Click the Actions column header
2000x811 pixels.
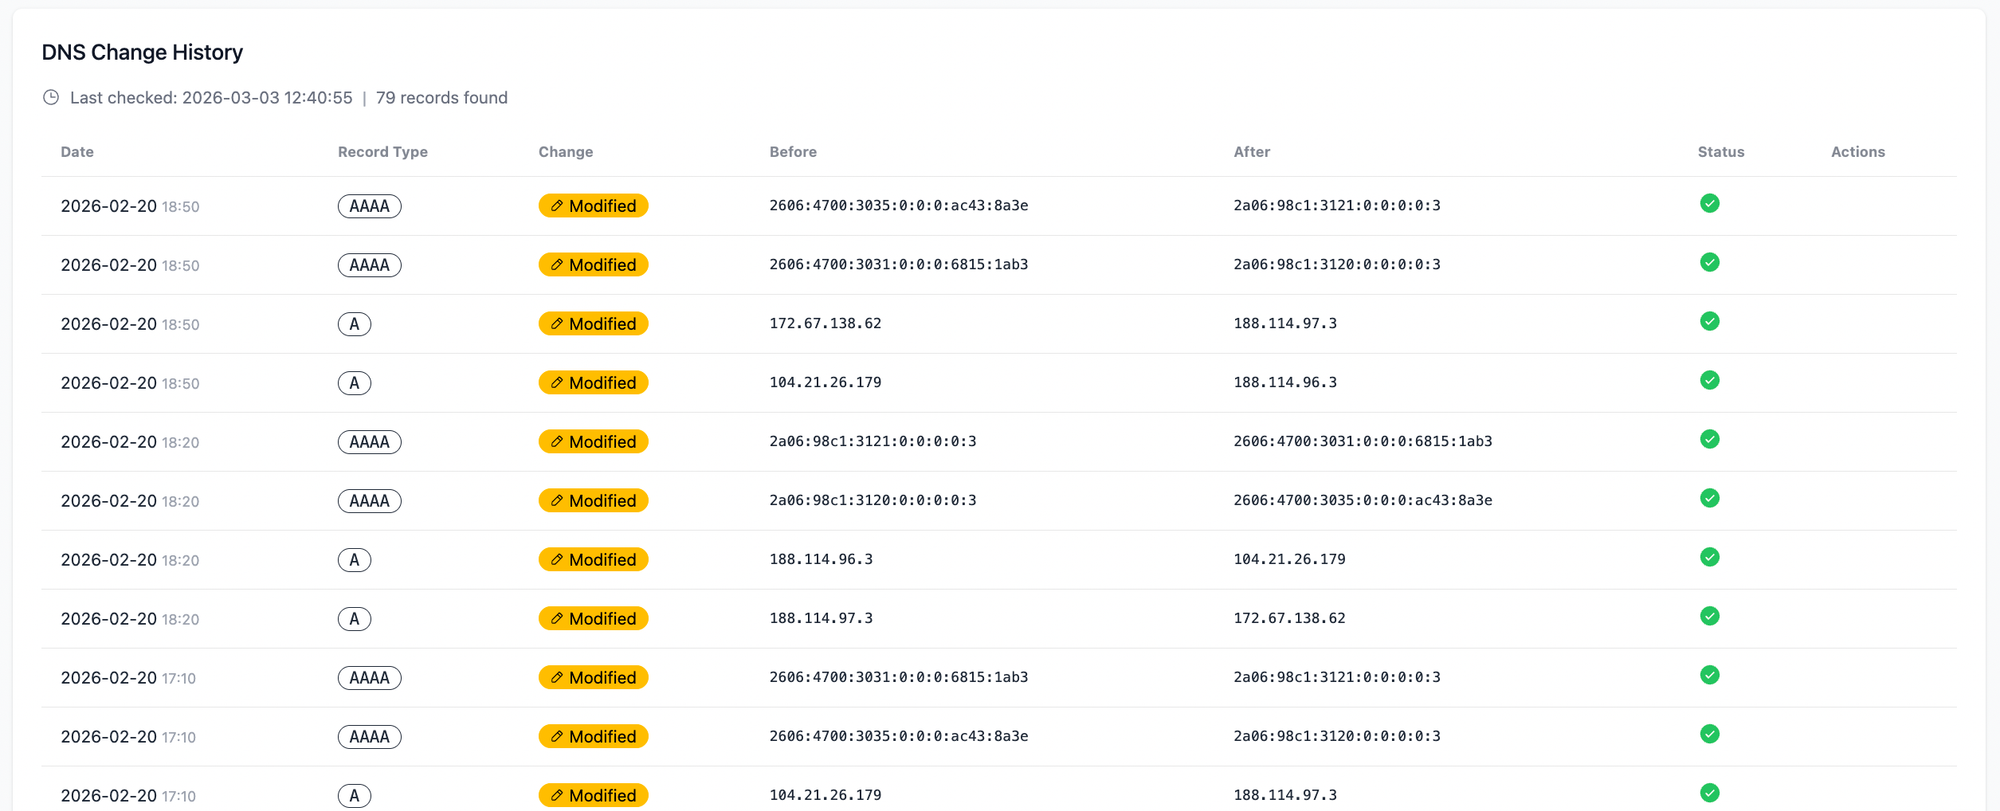1857,152
